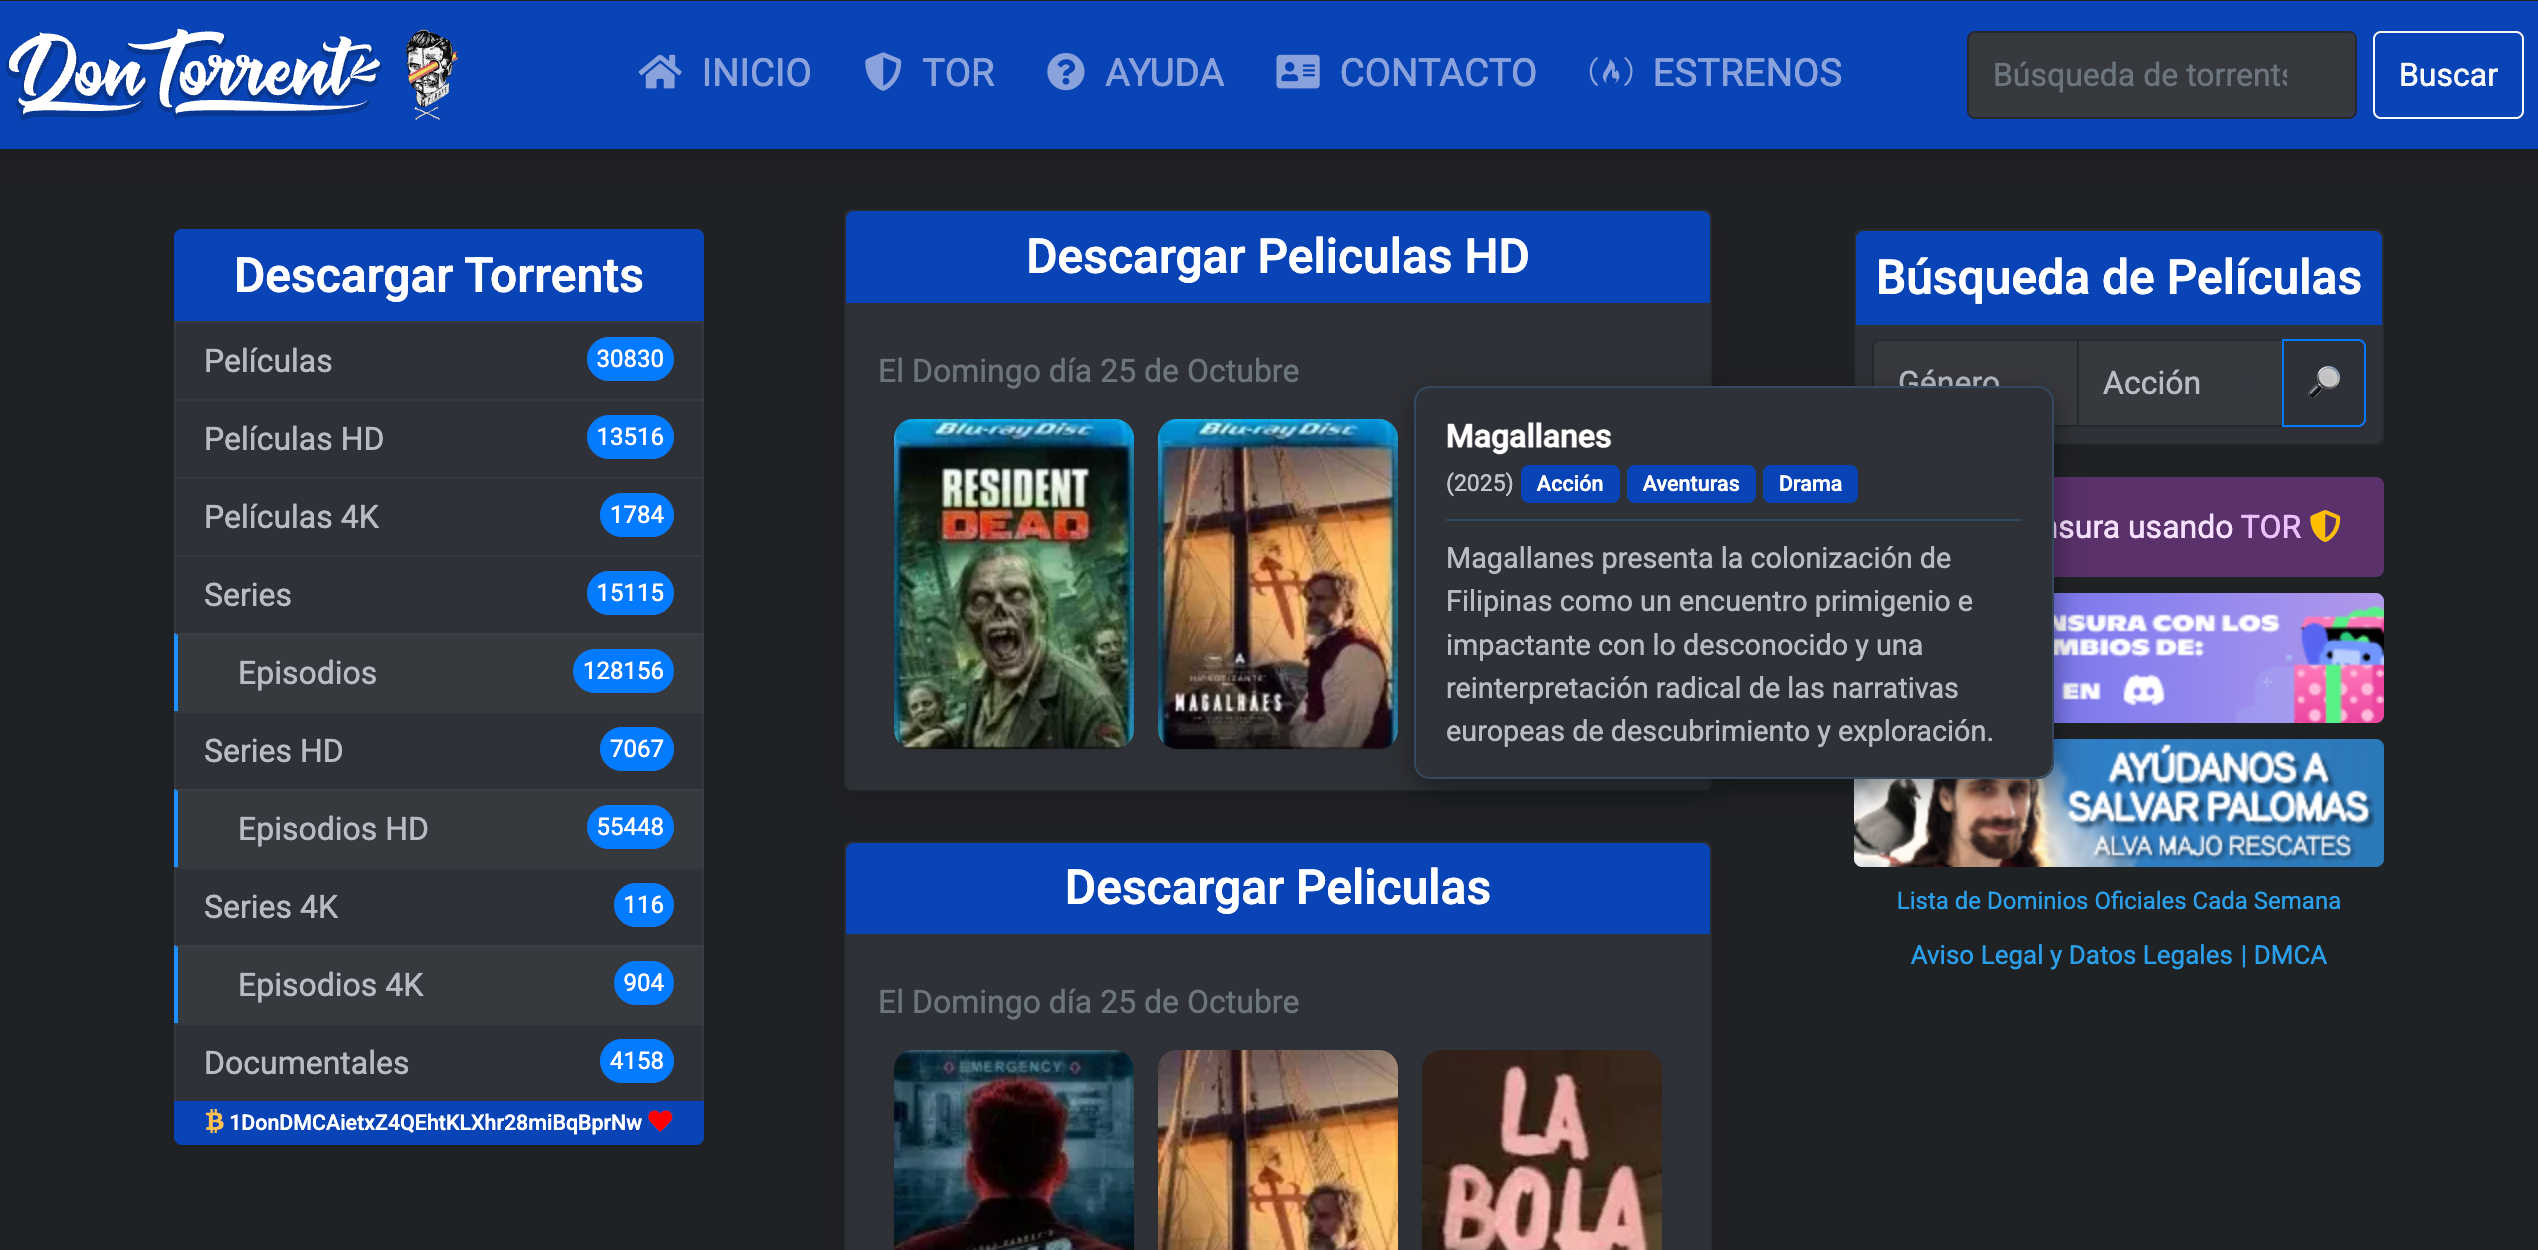The image size is (2538, 1250).
Task: Open the Series 4K category
Action: click(x=439, y=907)
